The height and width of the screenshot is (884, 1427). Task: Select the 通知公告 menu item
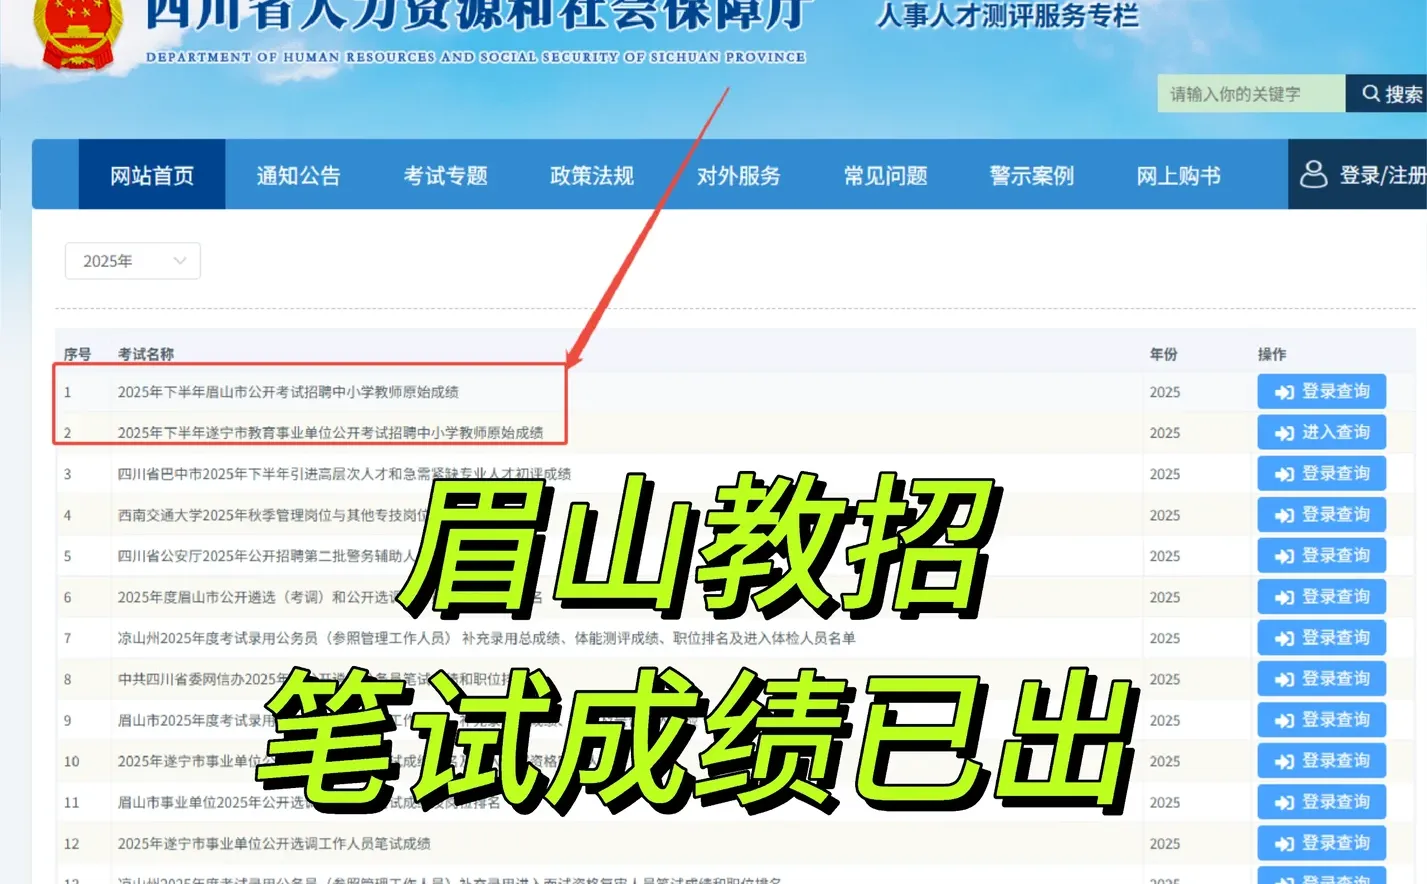297,174
